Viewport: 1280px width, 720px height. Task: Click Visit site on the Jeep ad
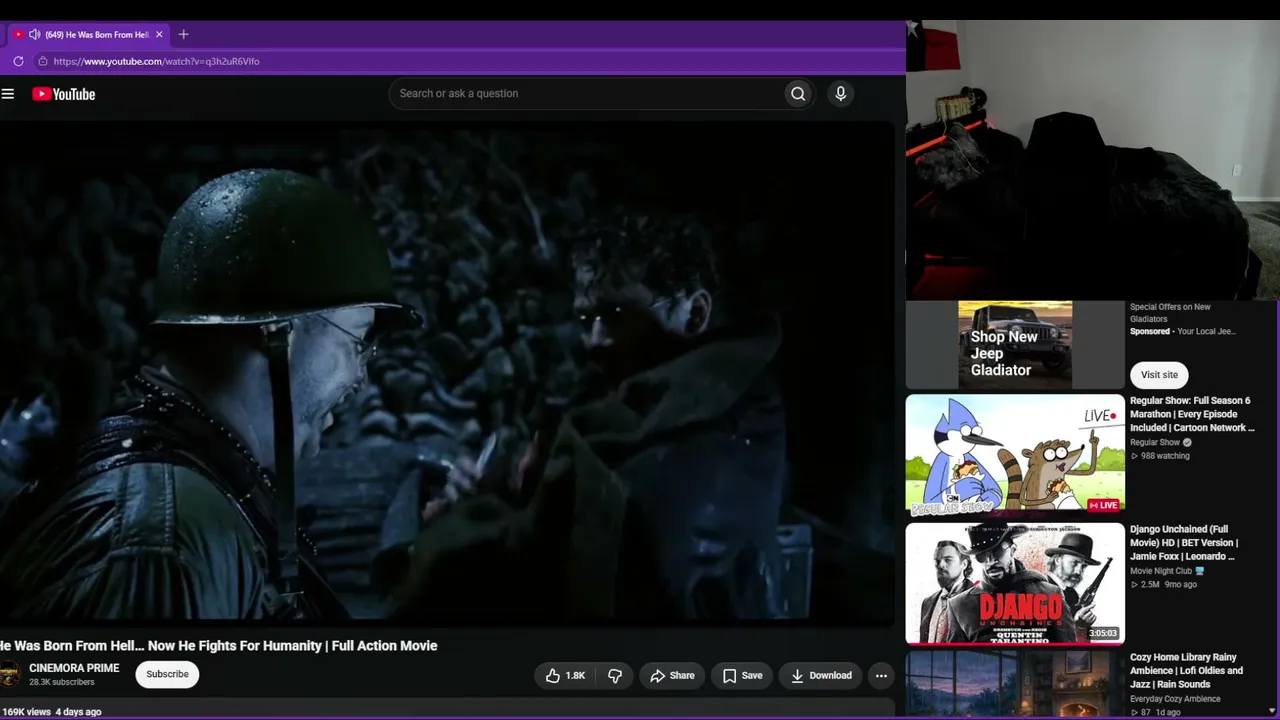tap(1159, 375)
